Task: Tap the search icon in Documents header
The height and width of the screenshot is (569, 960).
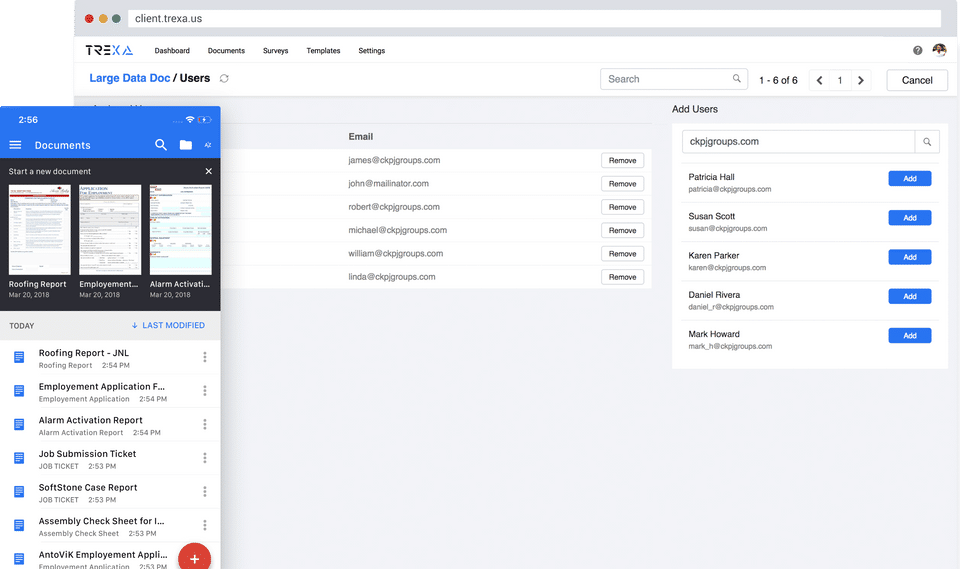Action: [x=160, y=145]
